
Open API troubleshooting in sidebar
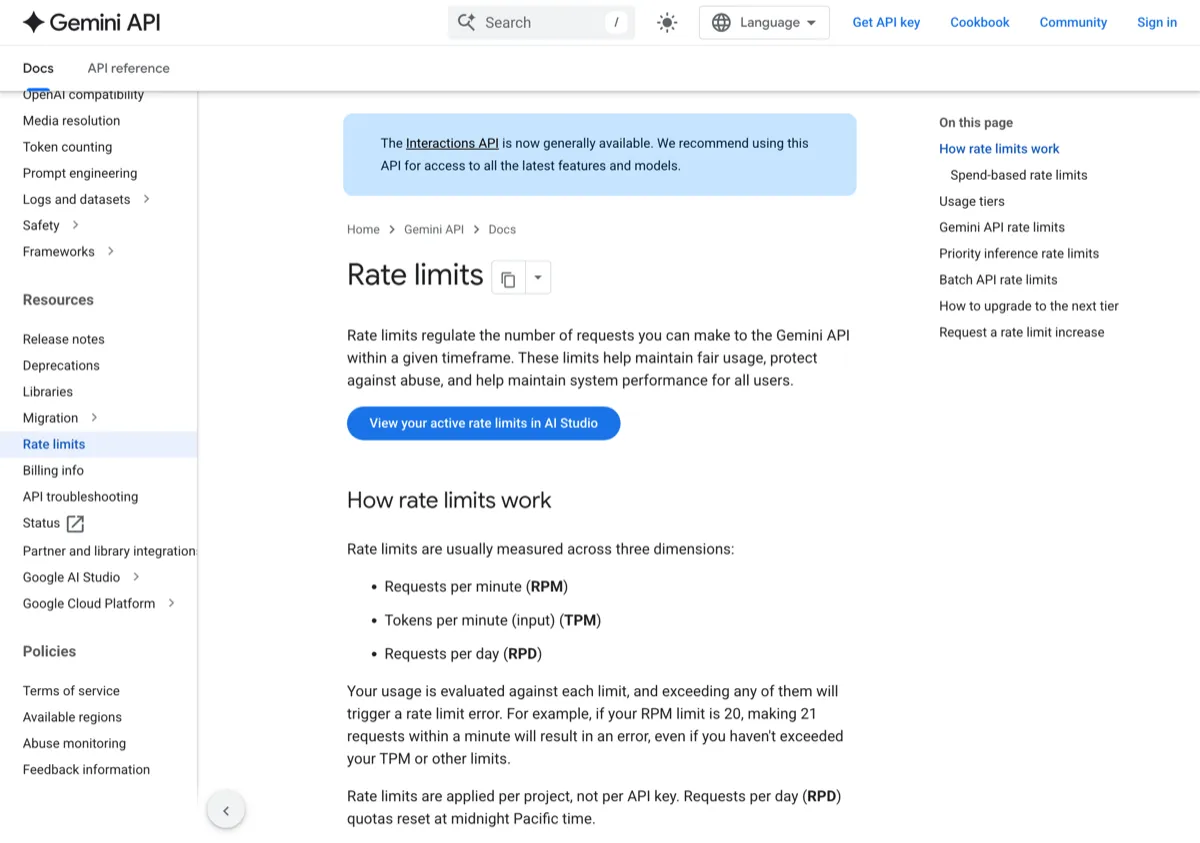pyautogui.click(x=80, y=496)
